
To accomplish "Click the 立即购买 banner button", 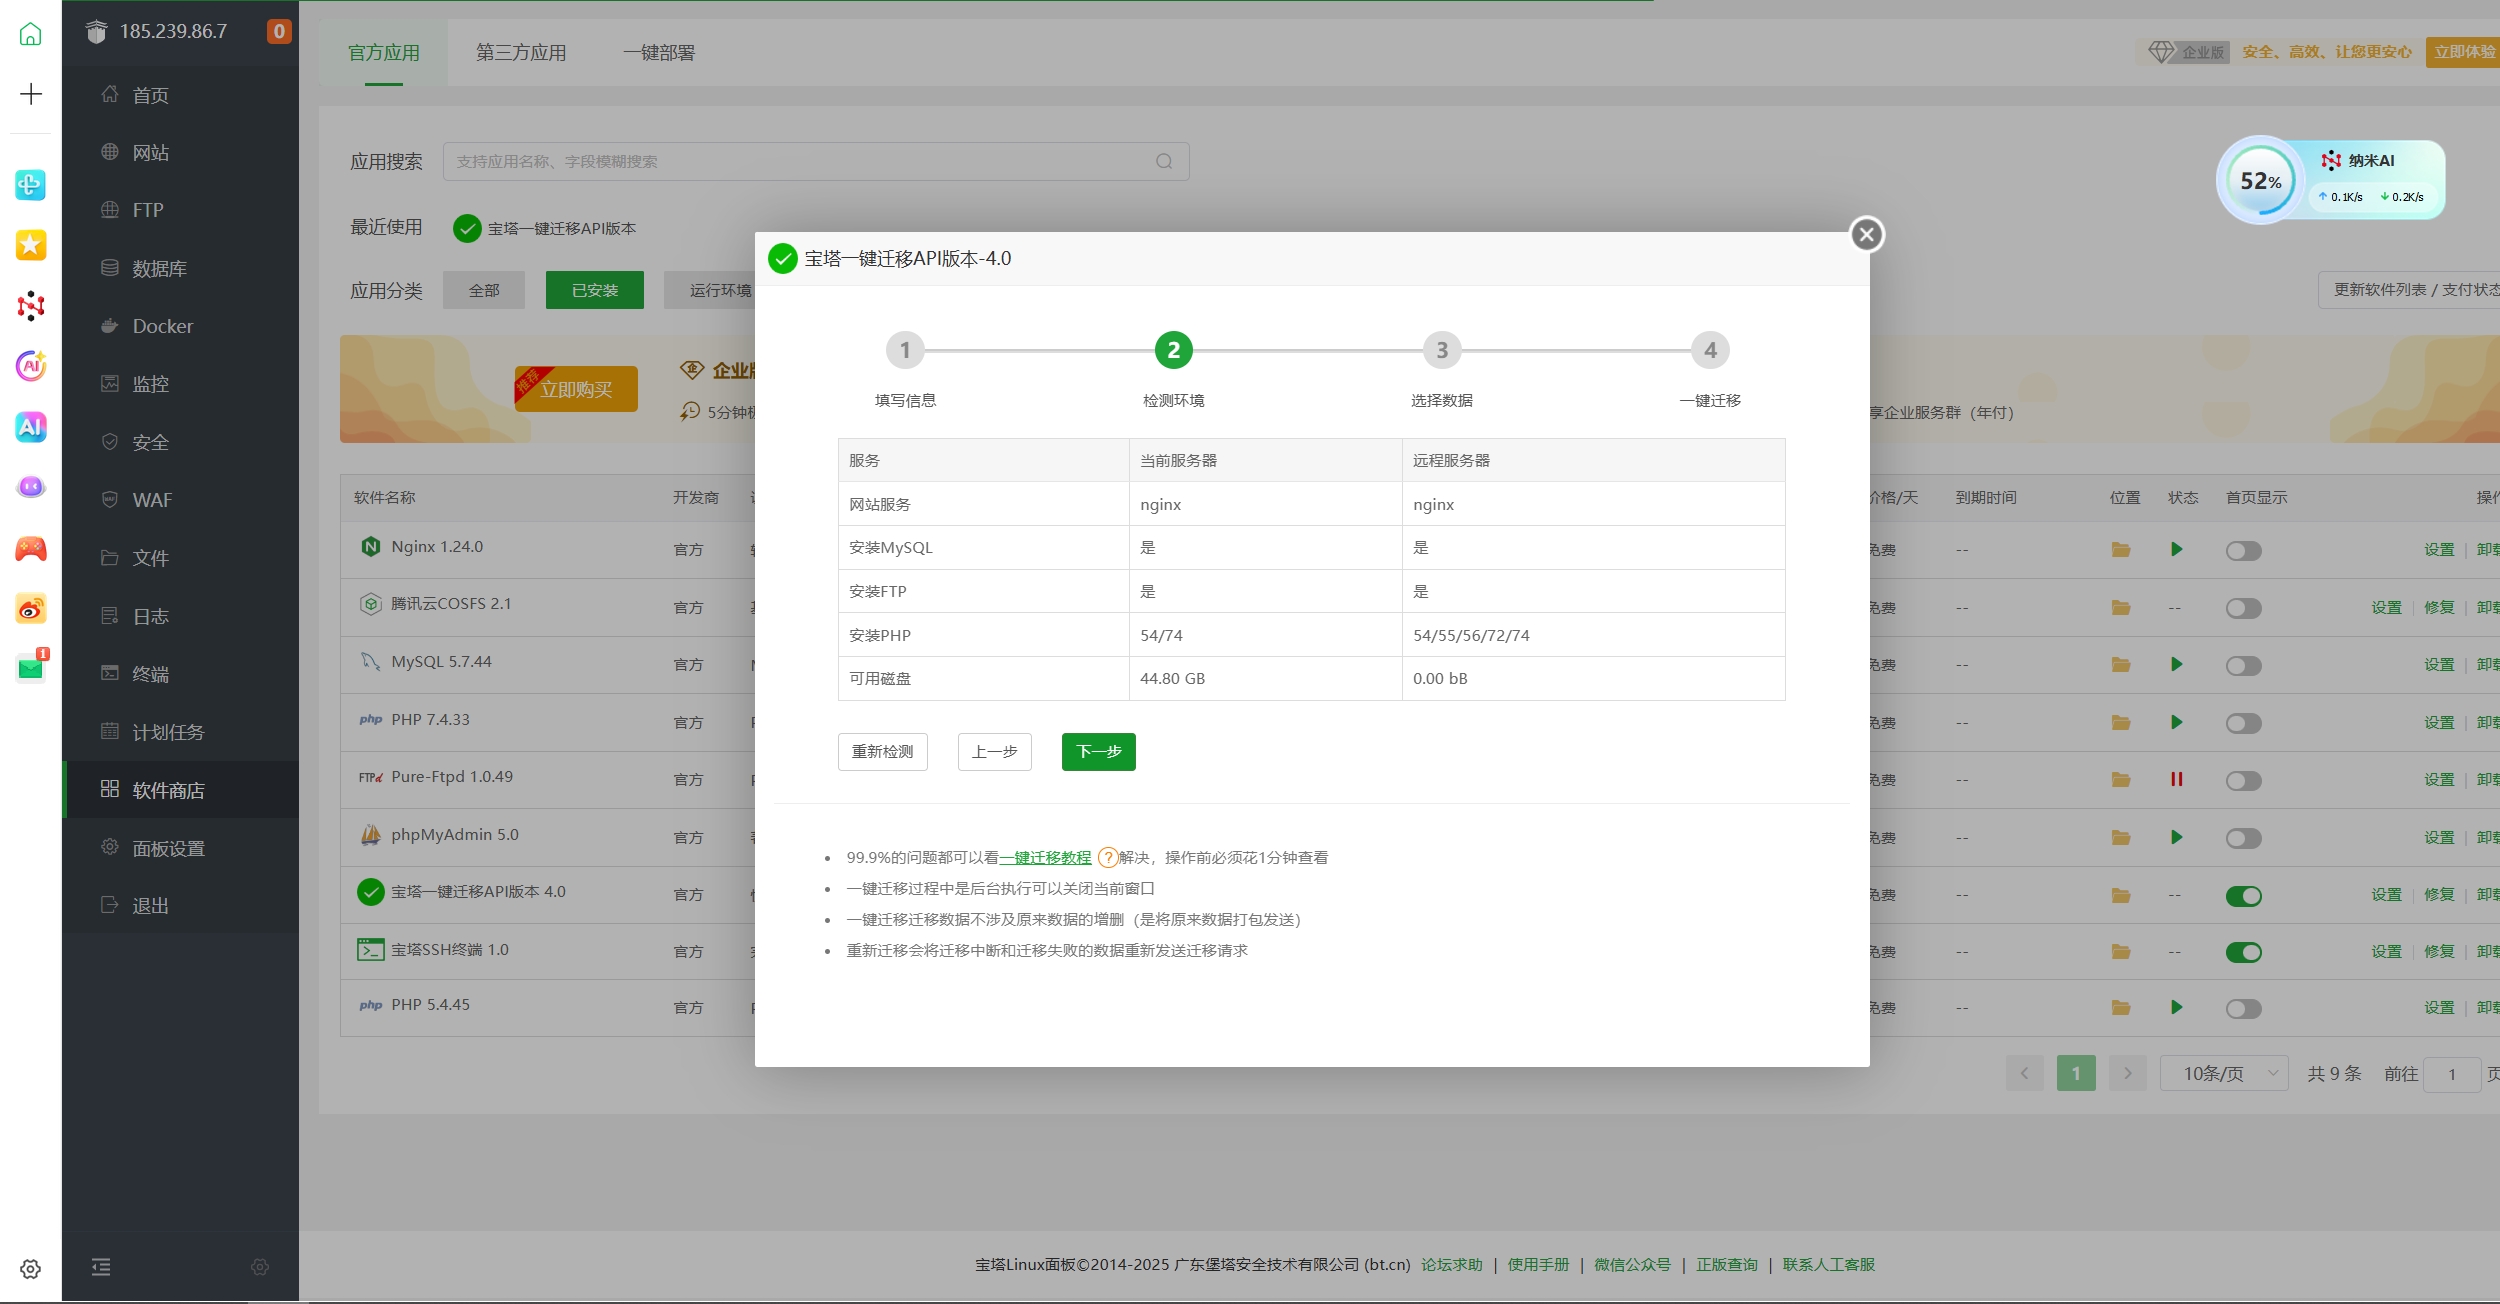I will [x=576, y=389].
